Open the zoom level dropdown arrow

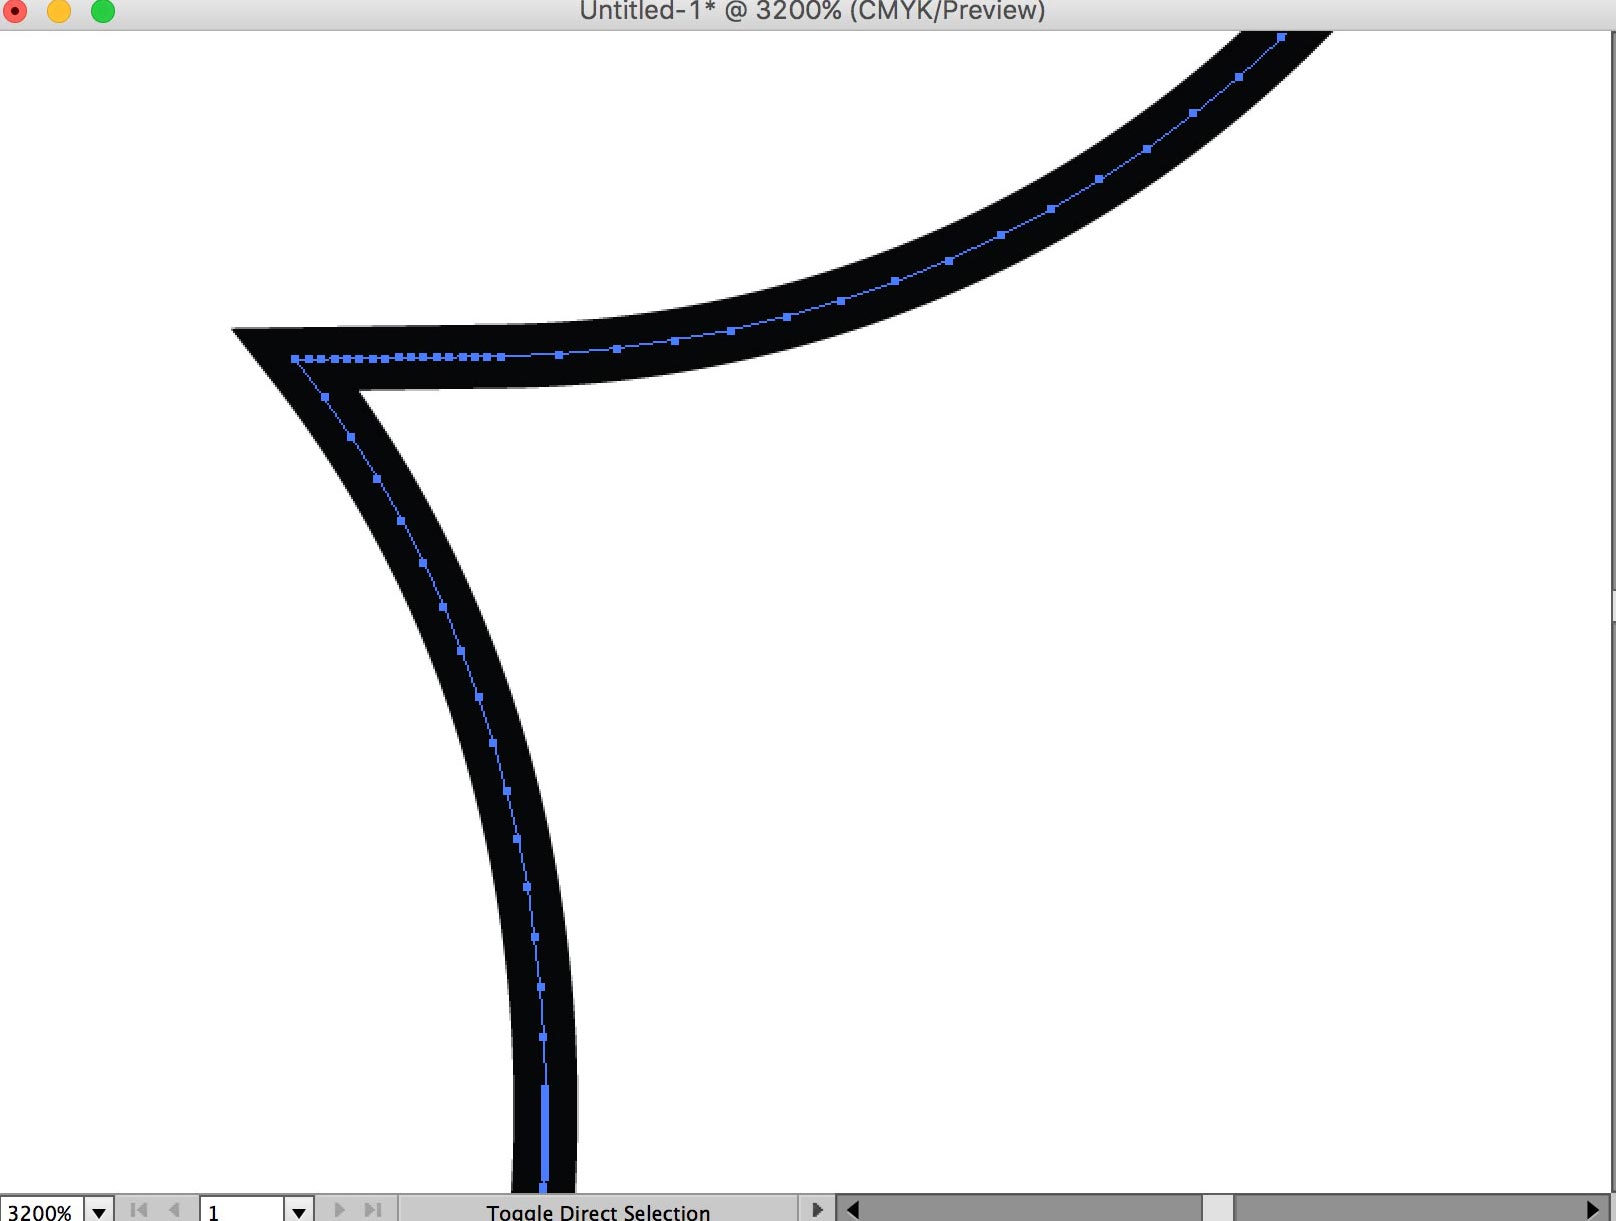99,1211
